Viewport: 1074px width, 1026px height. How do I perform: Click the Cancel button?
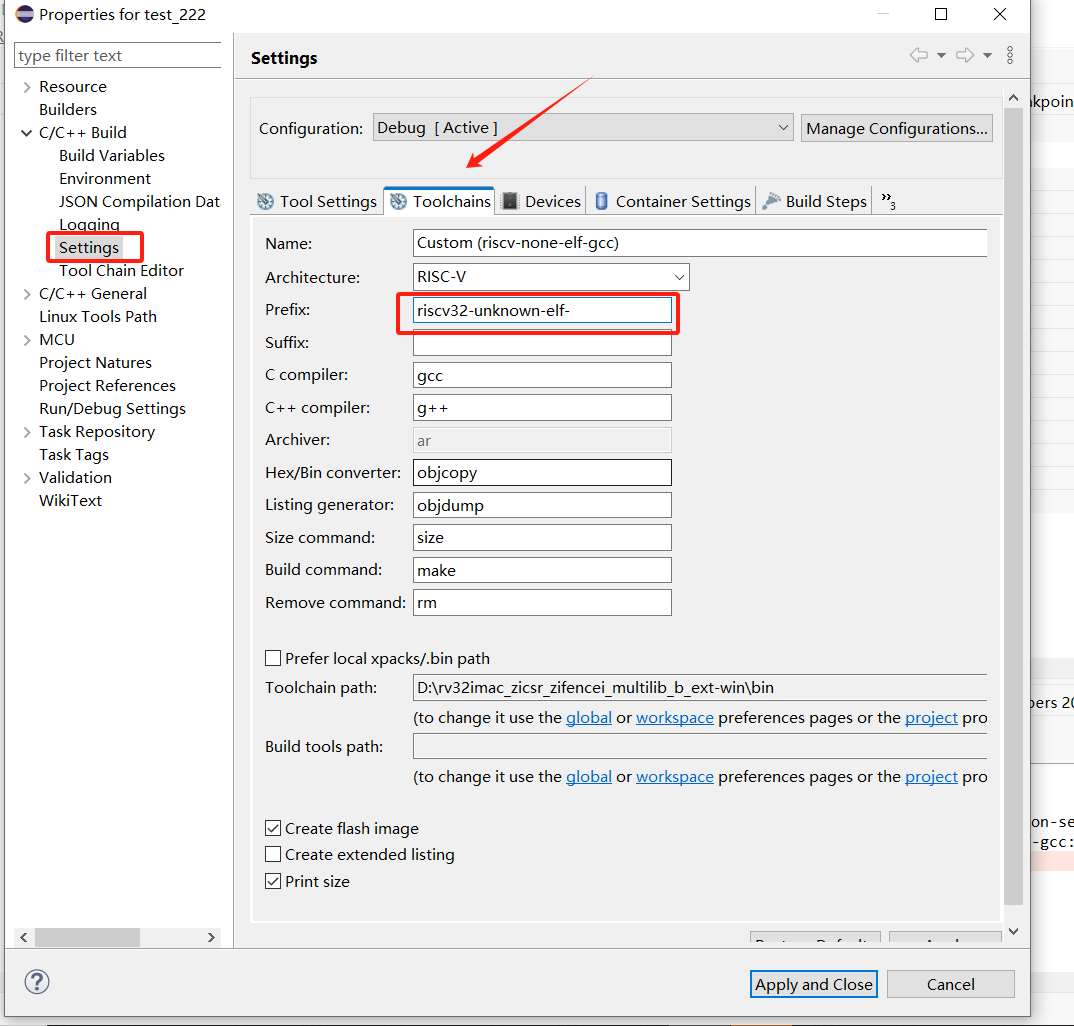click(950, 984)
